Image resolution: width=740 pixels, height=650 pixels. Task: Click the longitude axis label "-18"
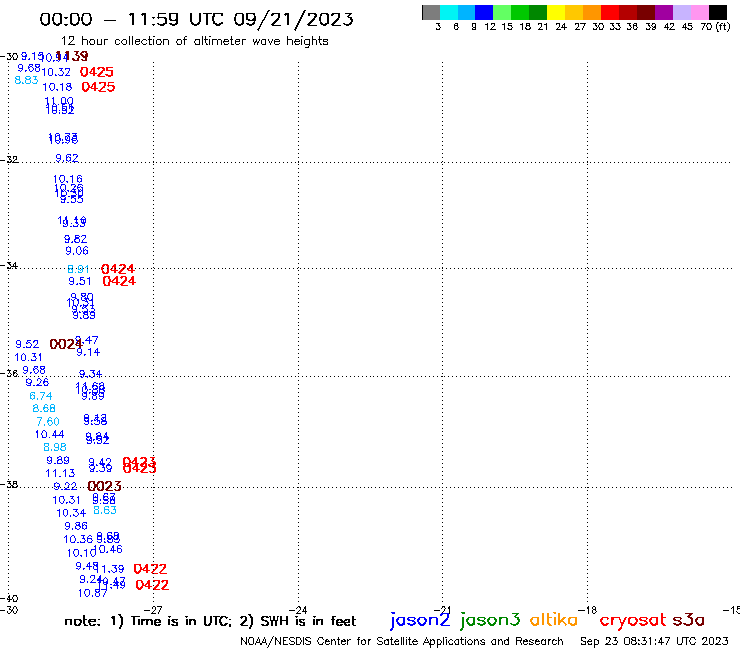pos(588,610)
